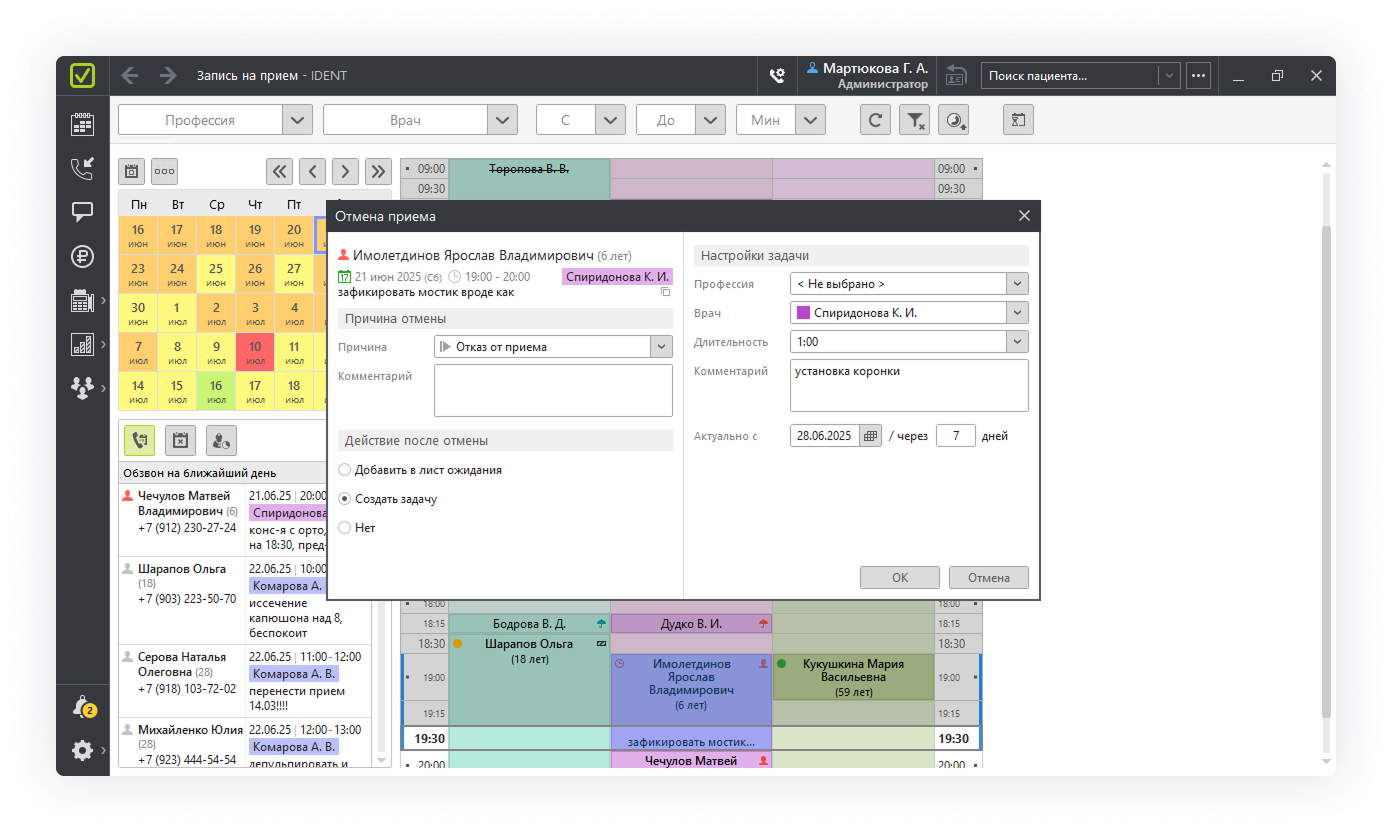Select the phone call list tab icon
The image size is (1392, 832).
click(139, 440)
